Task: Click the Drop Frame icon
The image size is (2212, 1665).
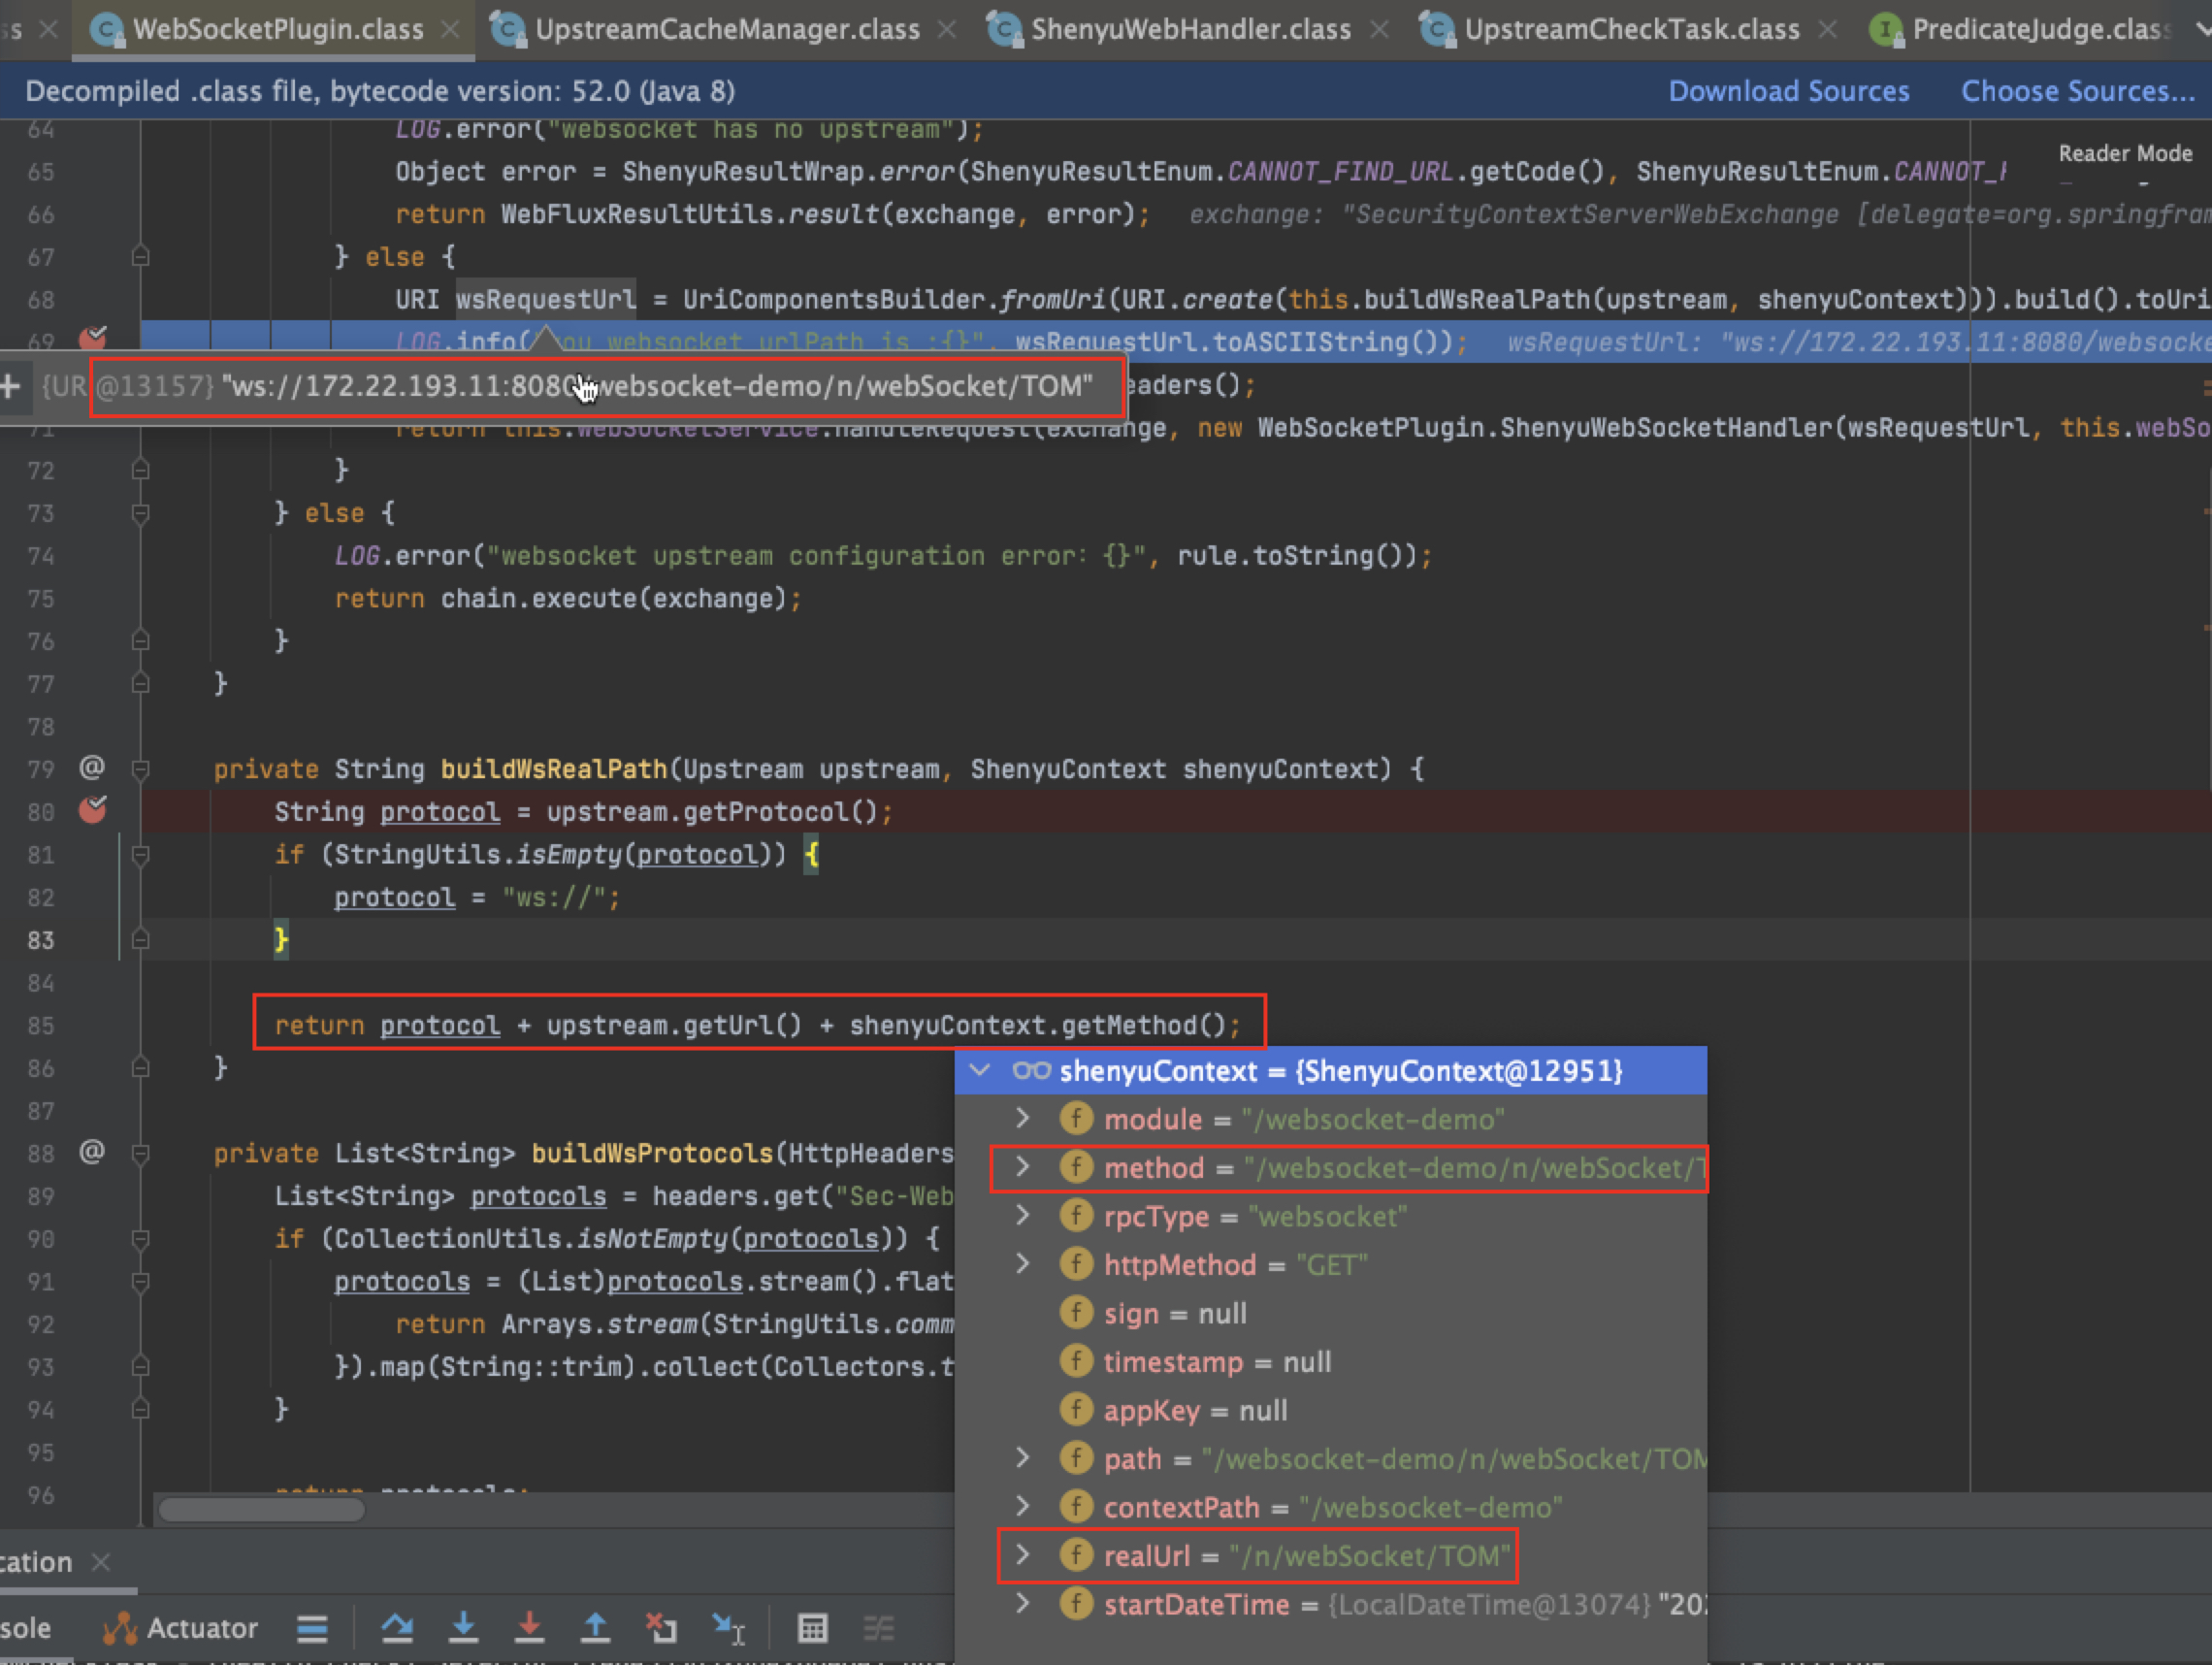Action: (x=661, y=1628)
